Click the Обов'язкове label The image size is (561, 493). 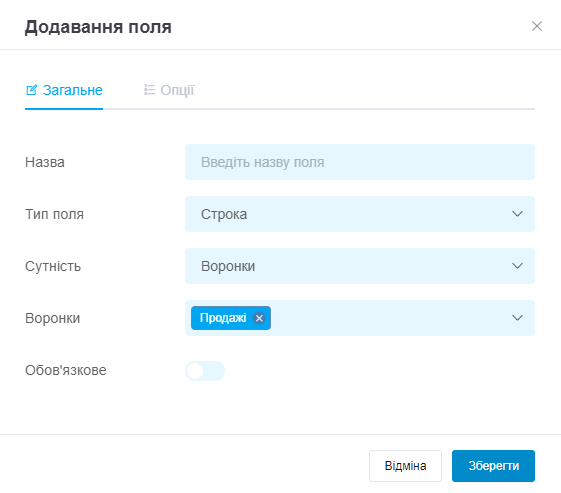66,370
